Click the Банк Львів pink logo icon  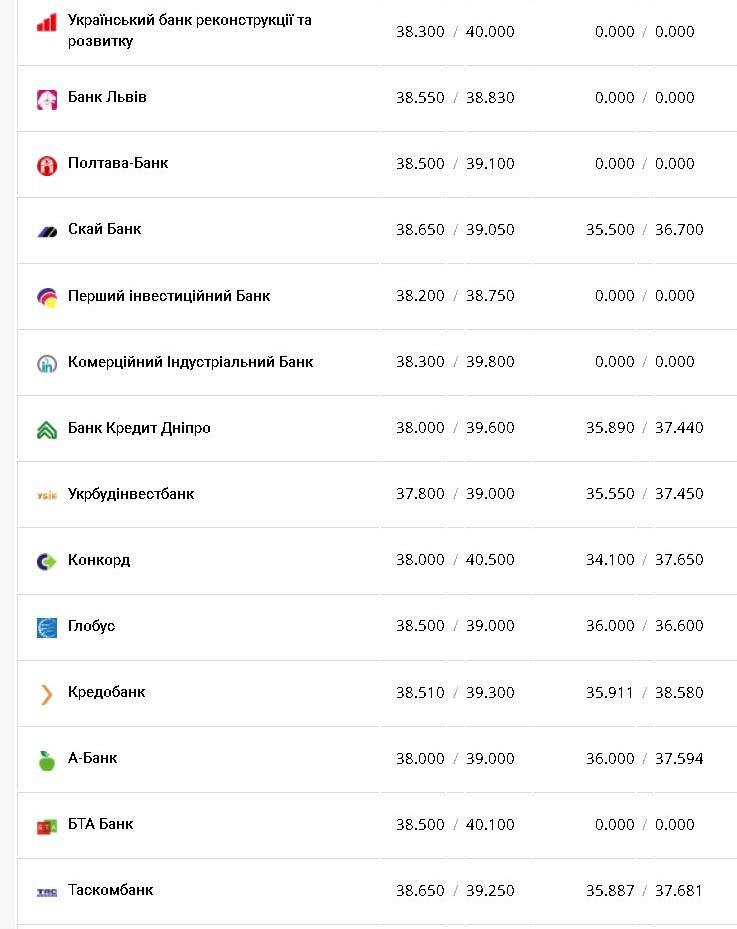click(x=47, y=99)
